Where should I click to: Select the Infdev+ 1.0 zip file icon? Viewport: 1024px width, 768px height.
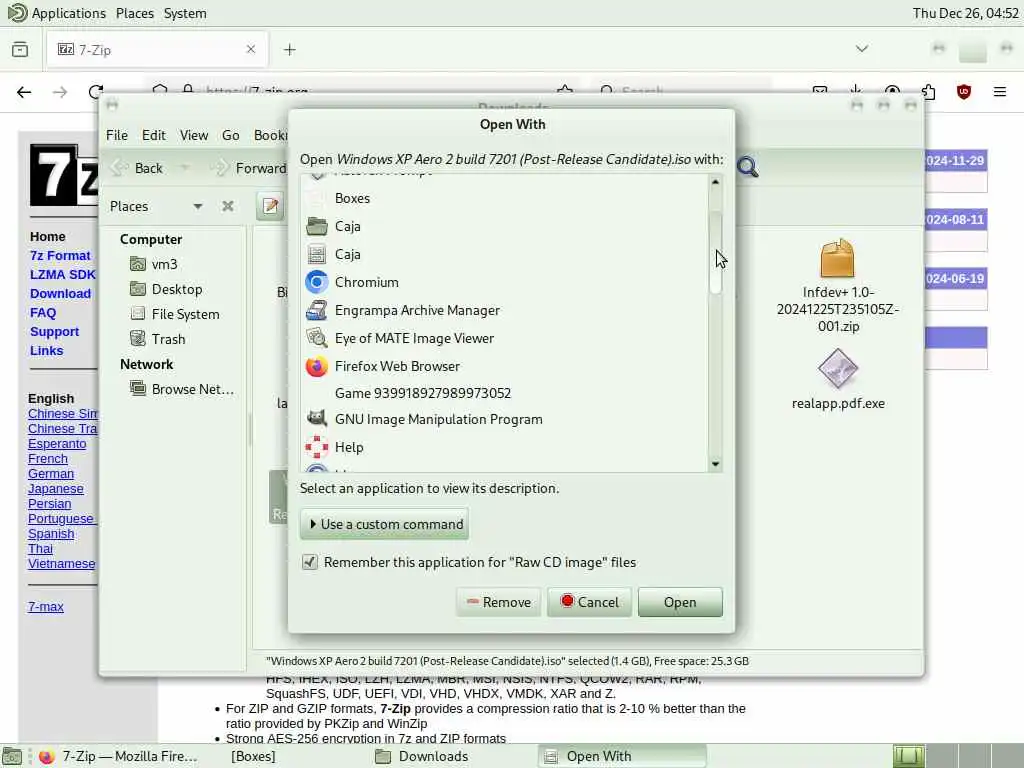838,258
